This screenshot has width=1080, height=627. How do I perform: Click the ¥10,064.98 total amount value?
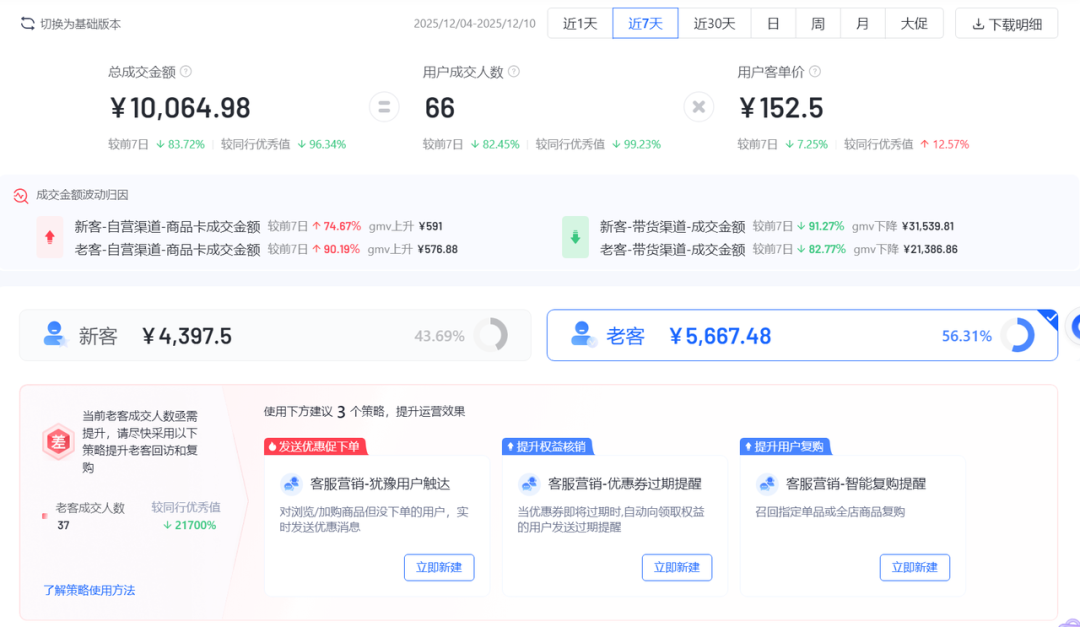tap(180, 108)
